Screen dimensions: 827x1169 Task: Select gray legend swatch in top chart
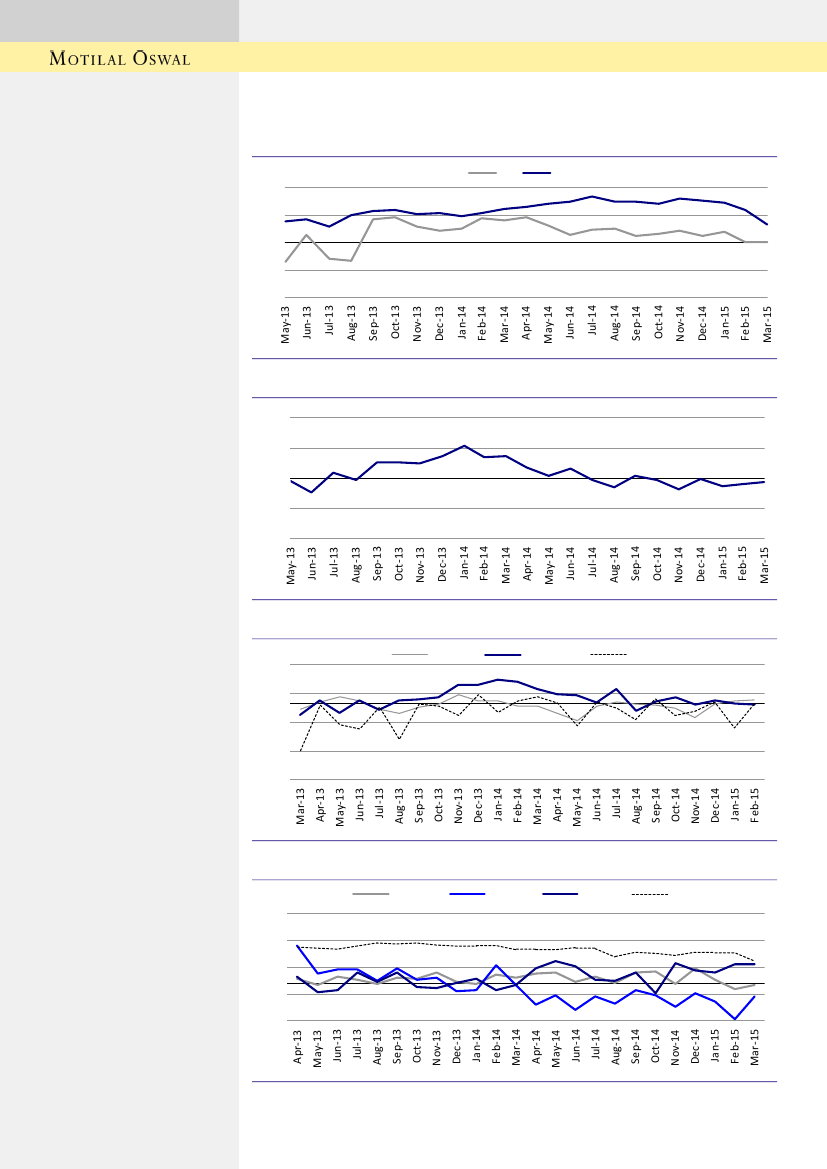pyautogui.click(x=482, y=173)
